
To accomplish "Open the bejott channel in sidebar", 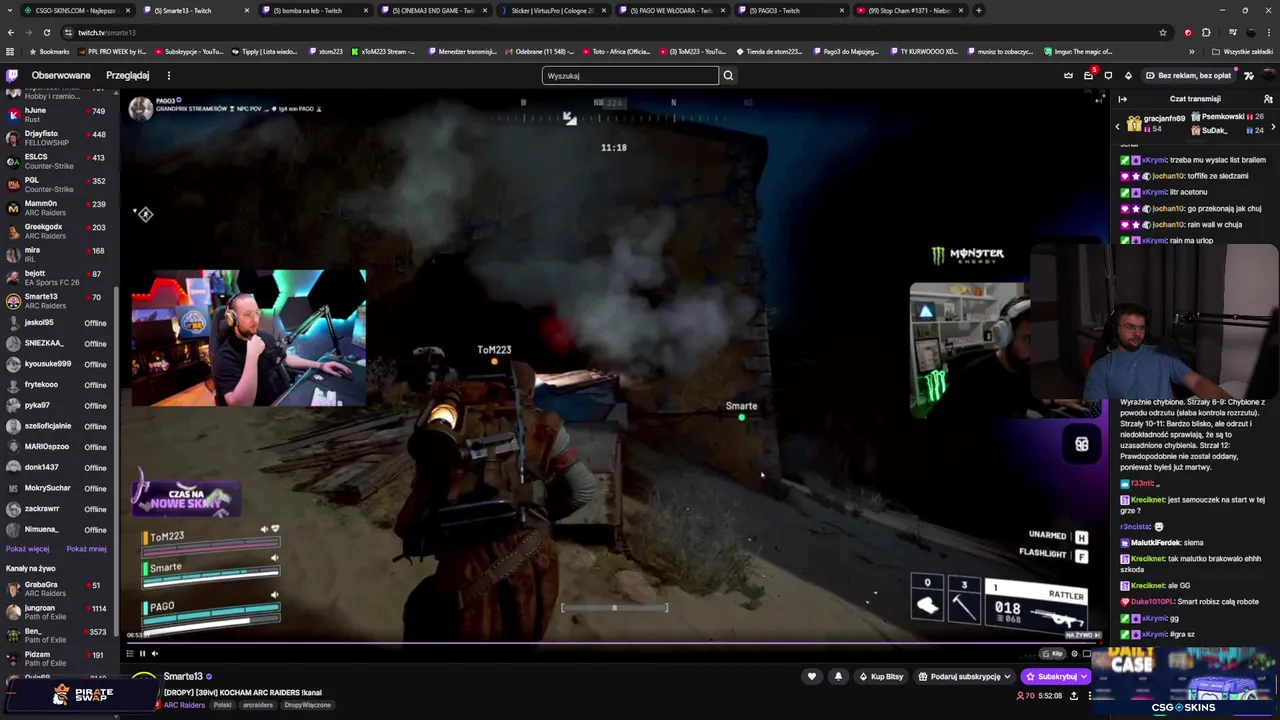I will coord(60,278).
